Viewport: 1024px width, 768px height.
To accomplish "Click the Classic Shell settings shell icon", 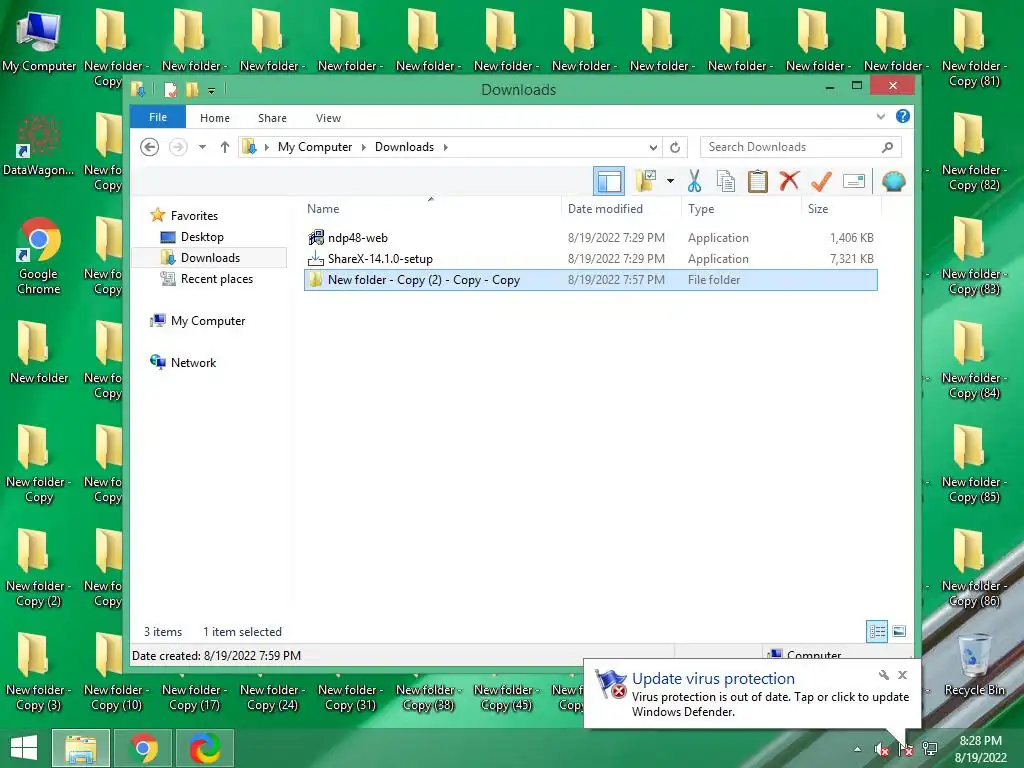I will coord(893,181).
